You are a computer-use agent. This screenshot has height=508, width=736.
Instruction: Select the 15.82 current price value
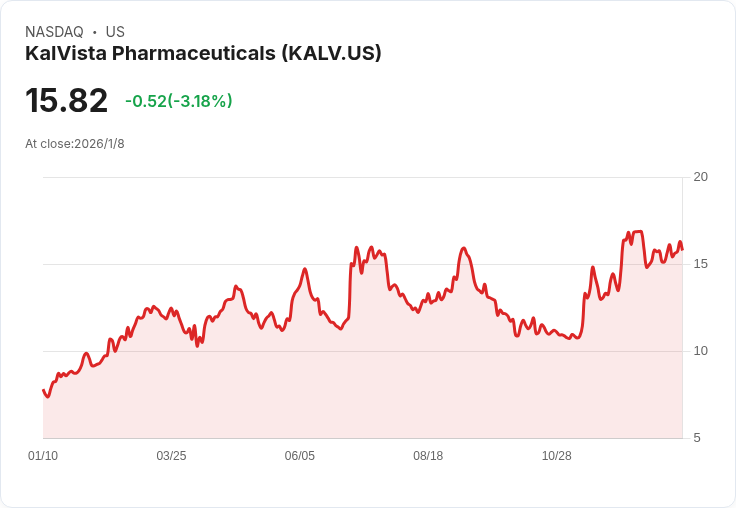[x=66, y=100]
